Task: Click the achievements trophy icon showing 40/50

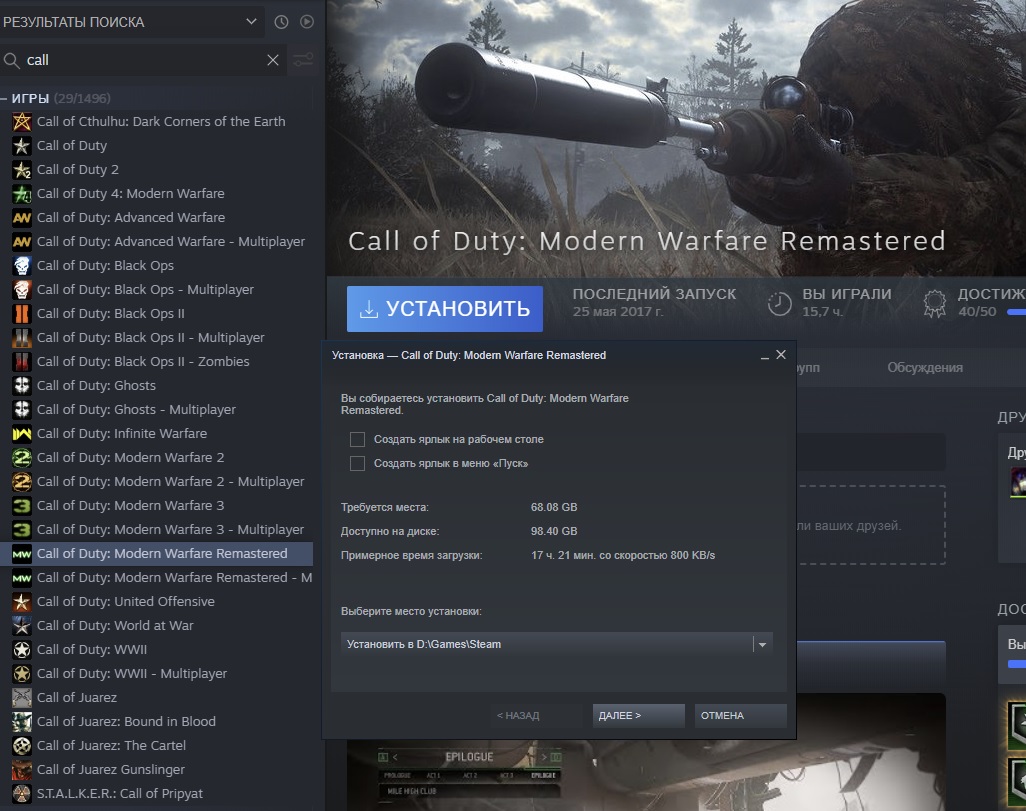Action: pyautogui.click(x=933, y=300)
